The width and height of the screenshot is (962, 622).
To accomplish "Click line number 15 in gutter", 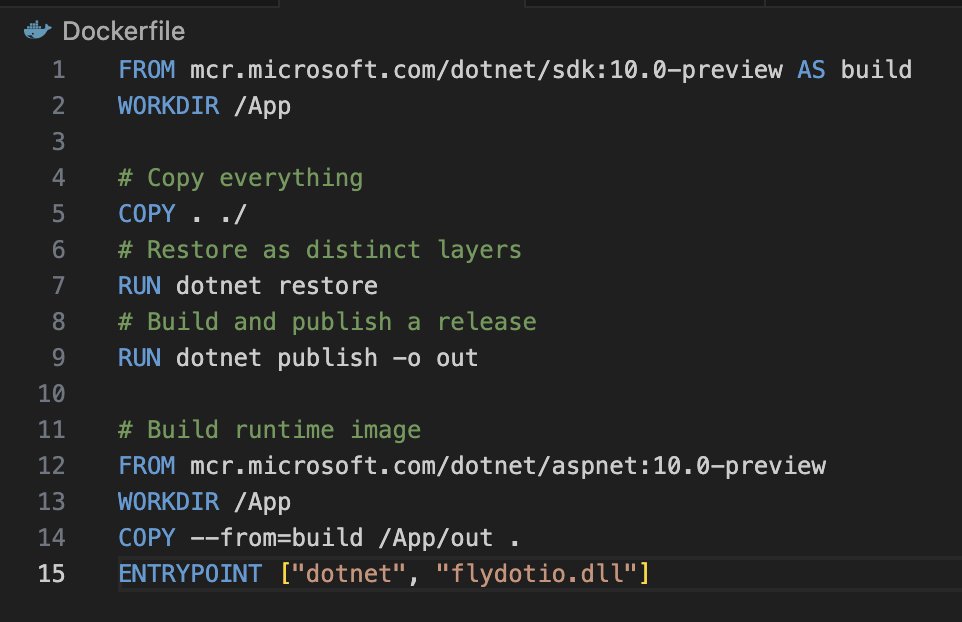I will coord(52,574).
